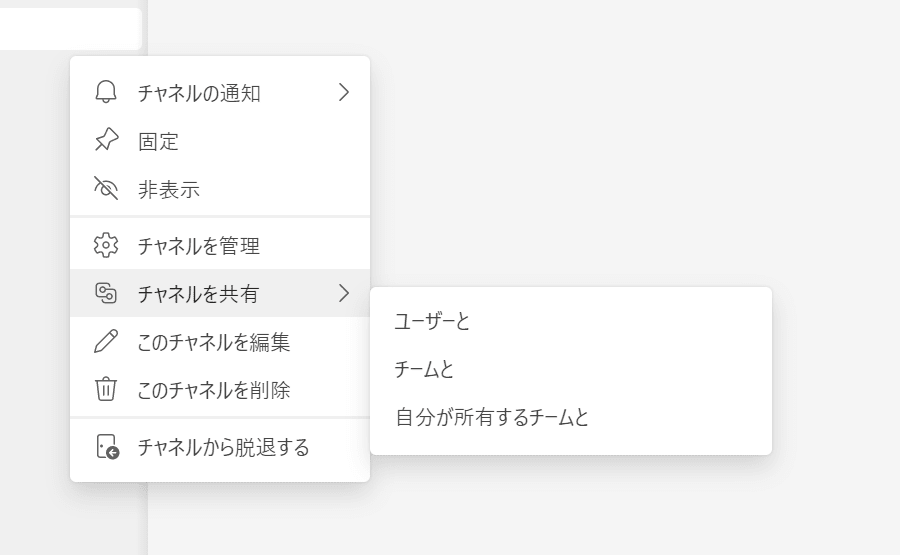The width and height of the screenshot is (900, 555).
Task: Click the trash can icon to delete channel
Action: click(106, 389)
